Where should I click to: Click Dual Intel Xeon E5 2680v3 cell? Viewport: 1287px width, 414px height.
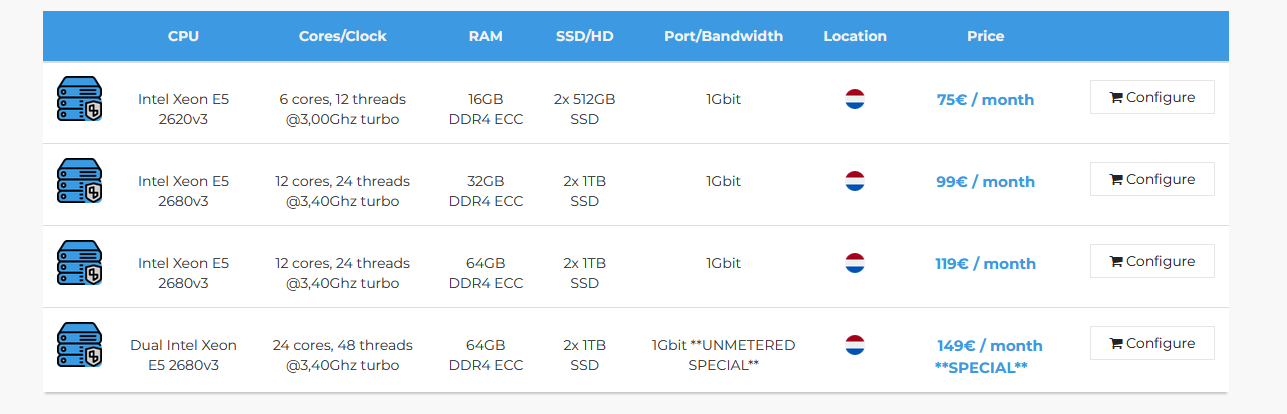(x=183, y=355)
